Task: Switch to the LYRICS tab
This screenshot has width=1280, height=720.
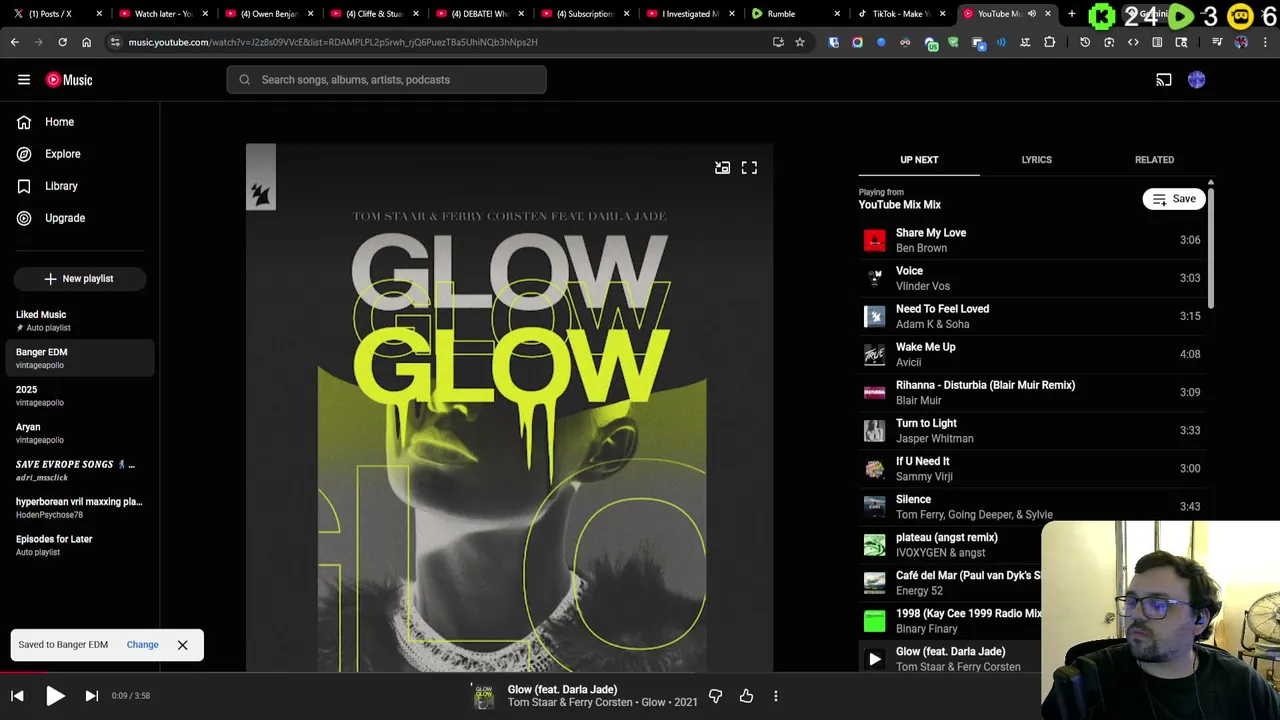Action: coord(1036,160)
